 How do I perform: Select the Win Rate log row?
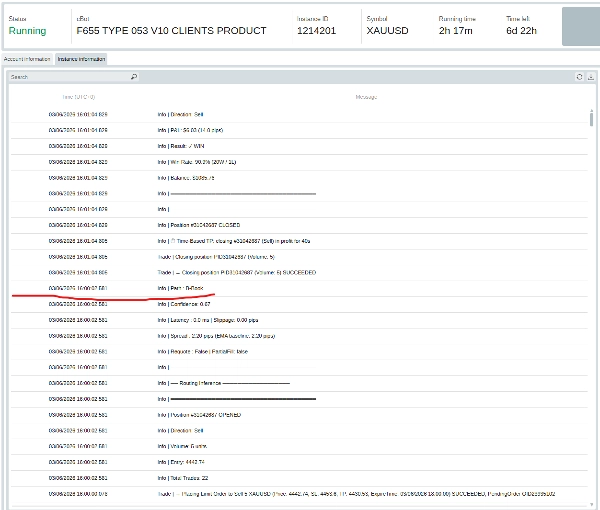299,162
